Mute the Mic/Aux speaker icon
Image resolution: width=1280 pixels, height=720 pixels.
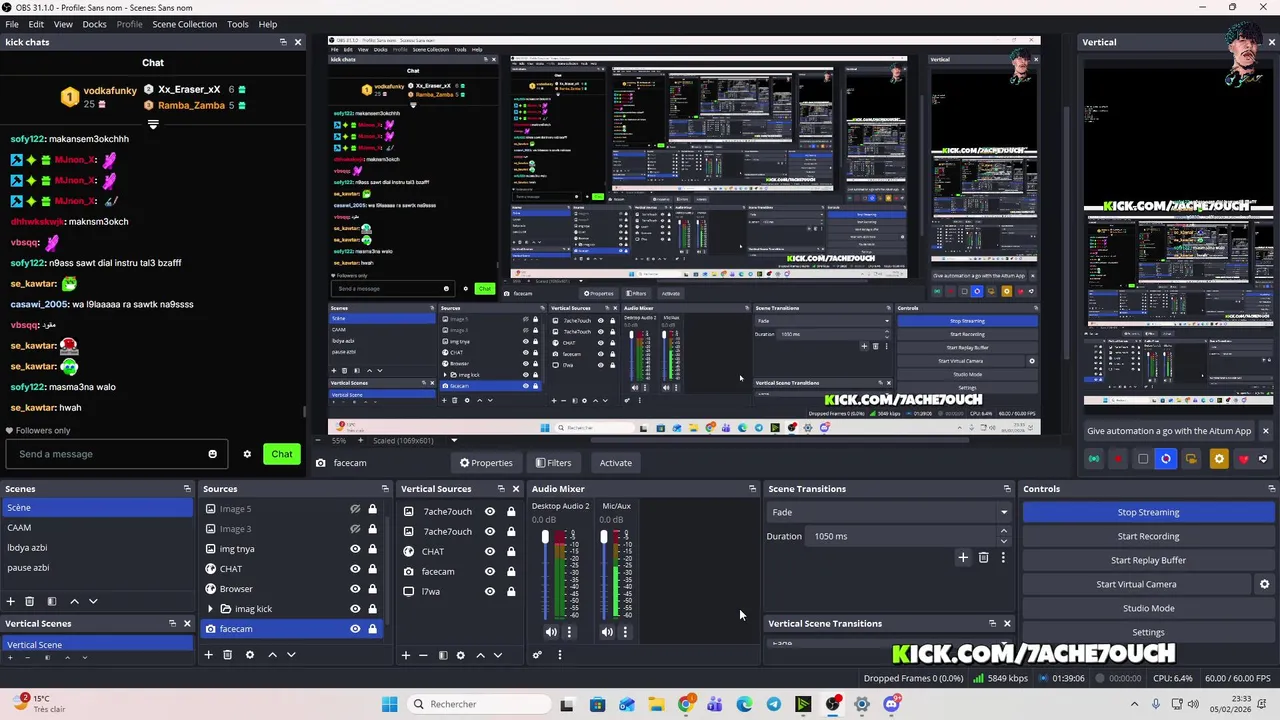pyautogui.click(x=607, y=632)
